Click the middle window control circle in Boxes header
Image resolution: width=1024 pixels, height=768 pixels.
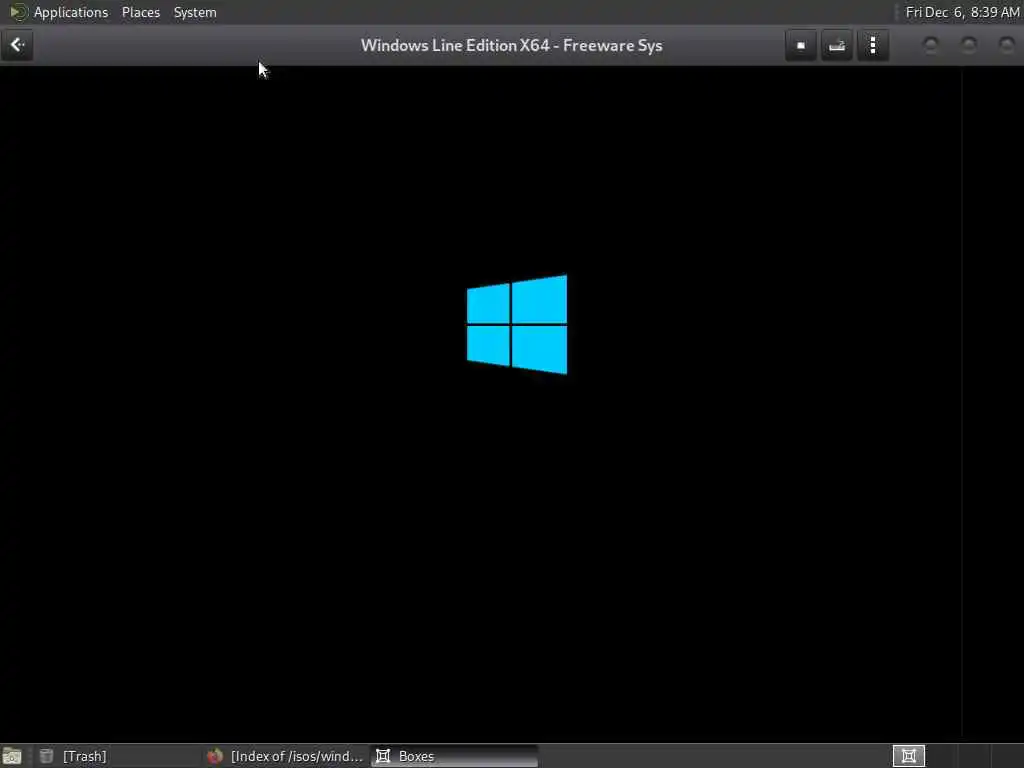(968, 45)
